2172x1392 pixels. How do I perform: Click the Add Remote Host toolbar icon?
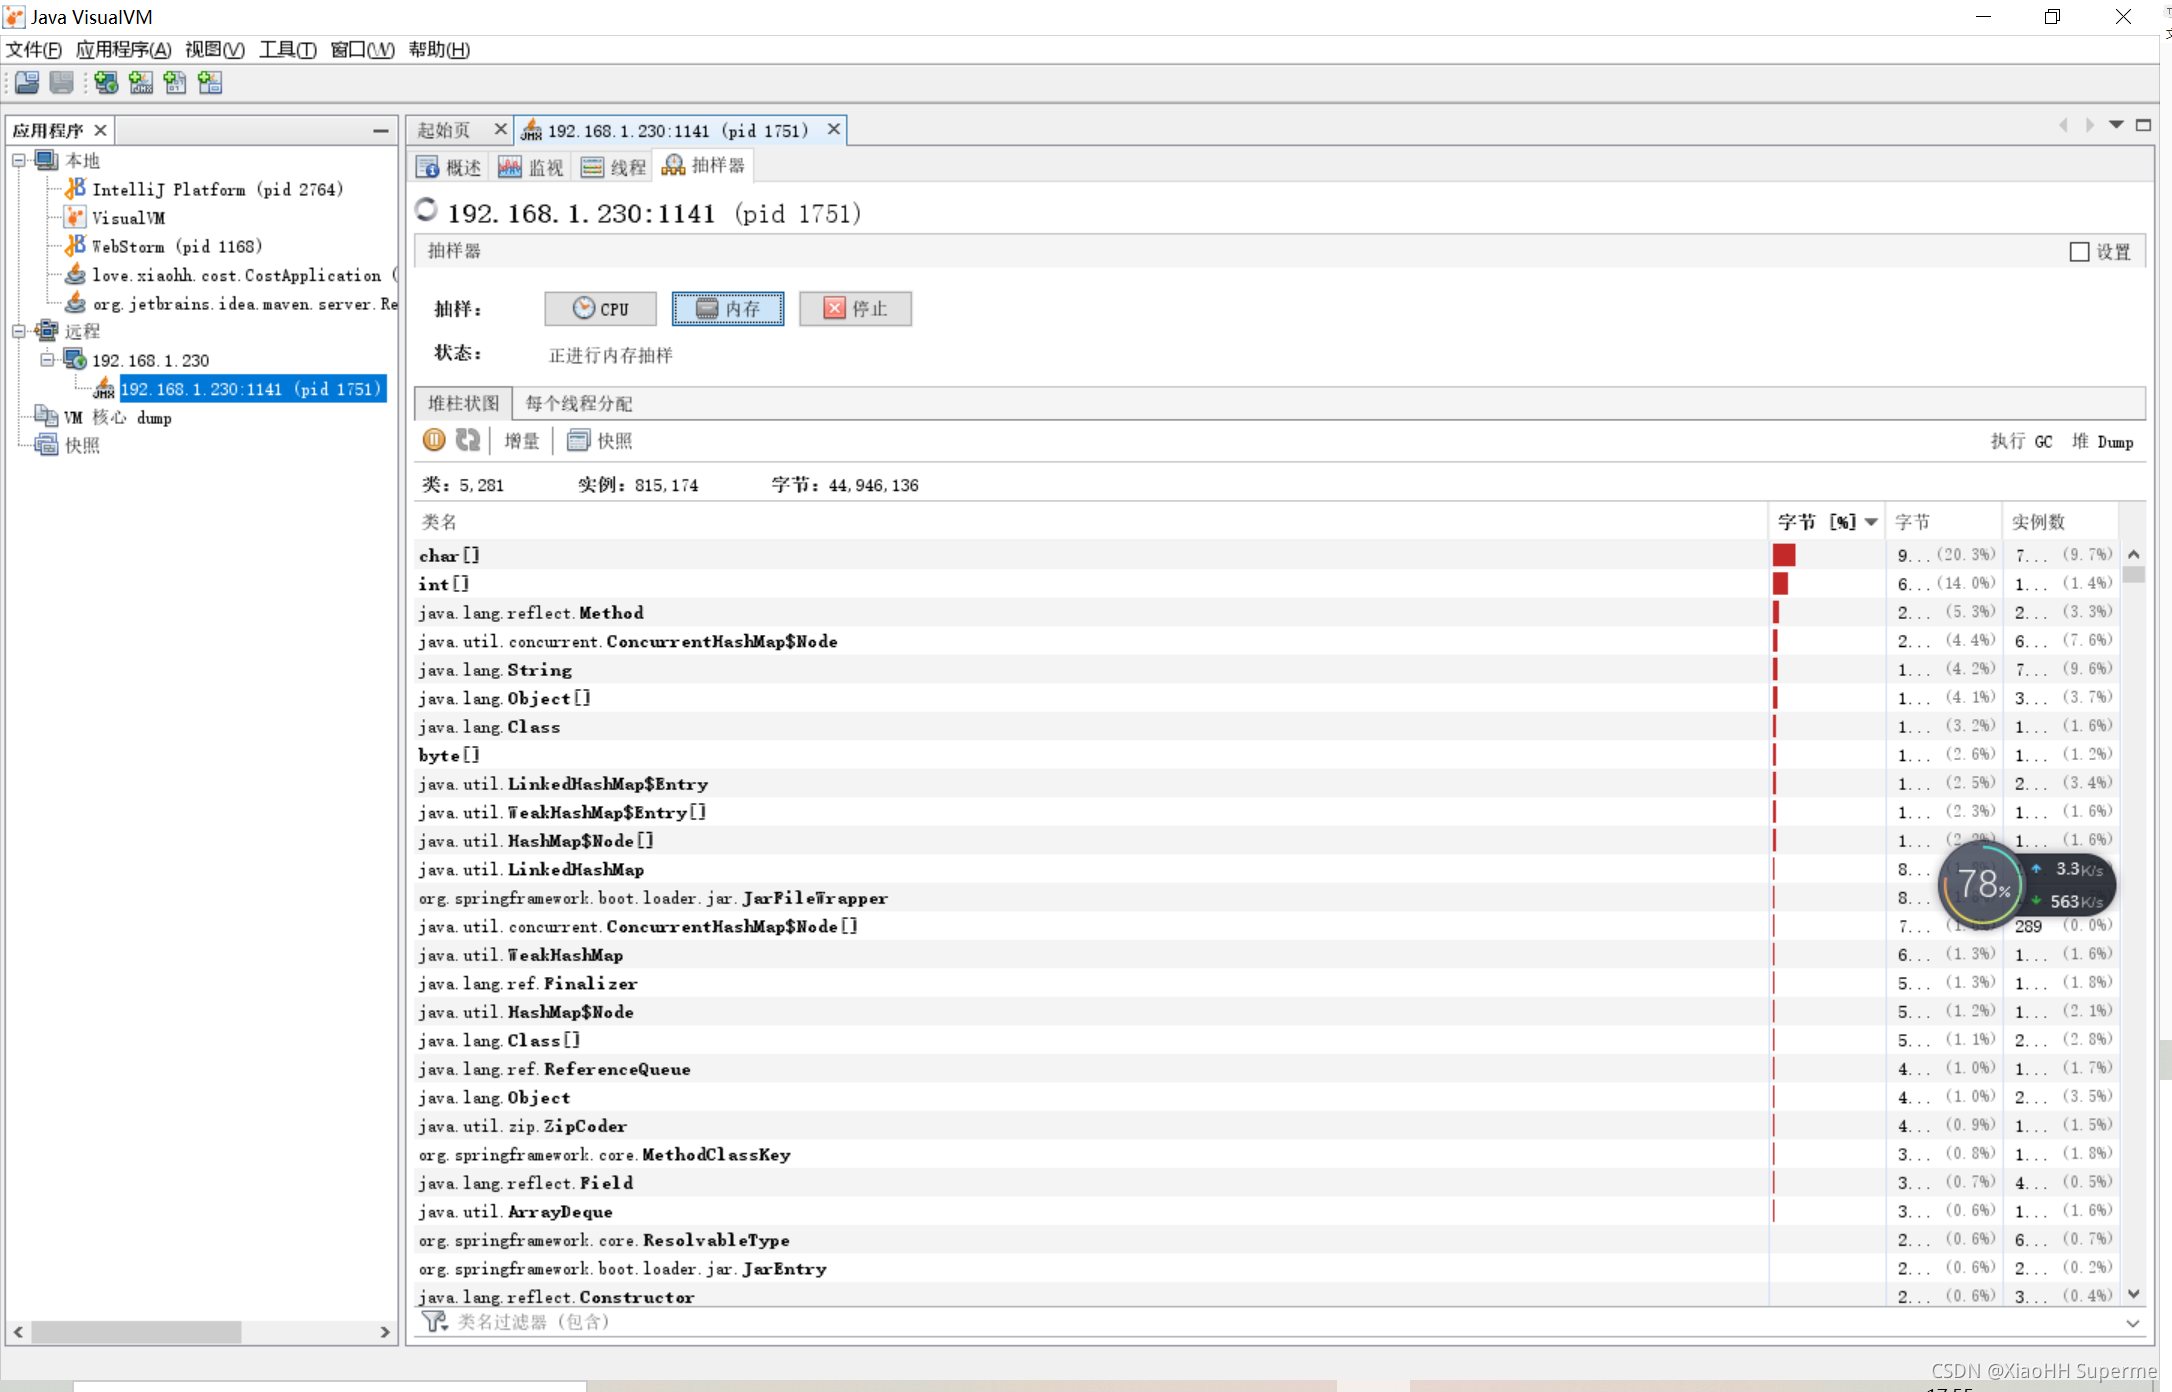point(106,83)
